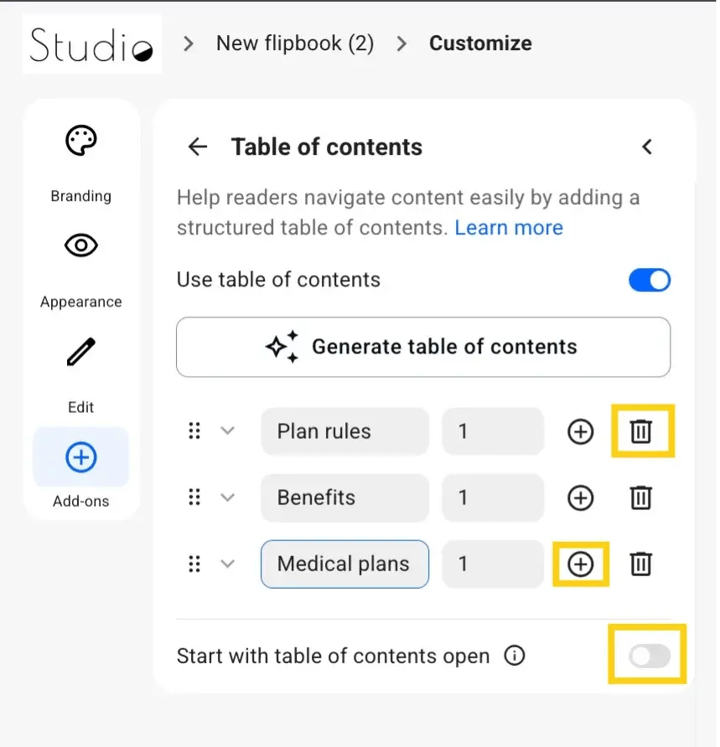Add sub-entry under Medical plans
720x747 pixels.
pyautogui.click(x=580, y=564)
